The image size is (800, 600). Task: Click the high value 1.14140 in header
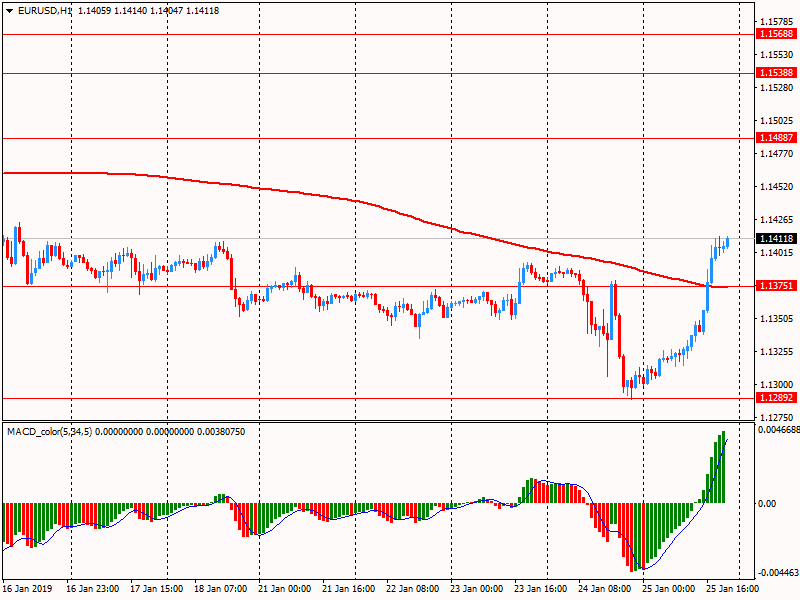(x=129, y=11)
